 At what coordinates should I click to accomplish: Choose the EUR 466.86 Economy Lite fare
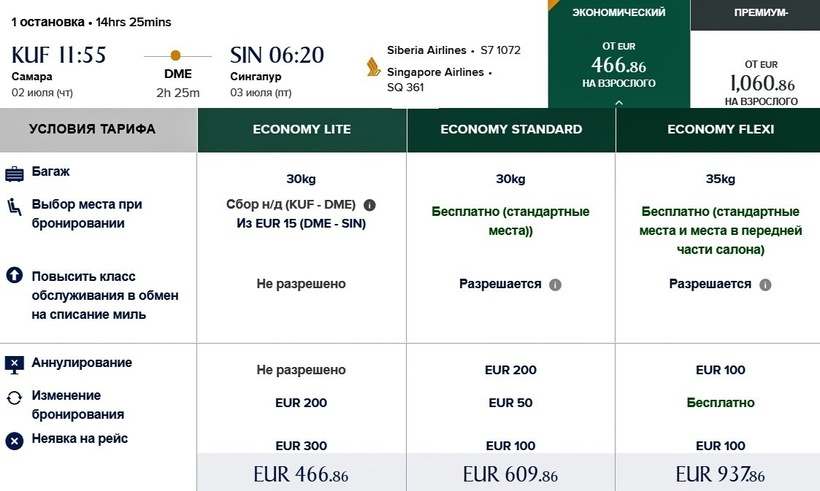pyautogui.click(x=301, y=474)
